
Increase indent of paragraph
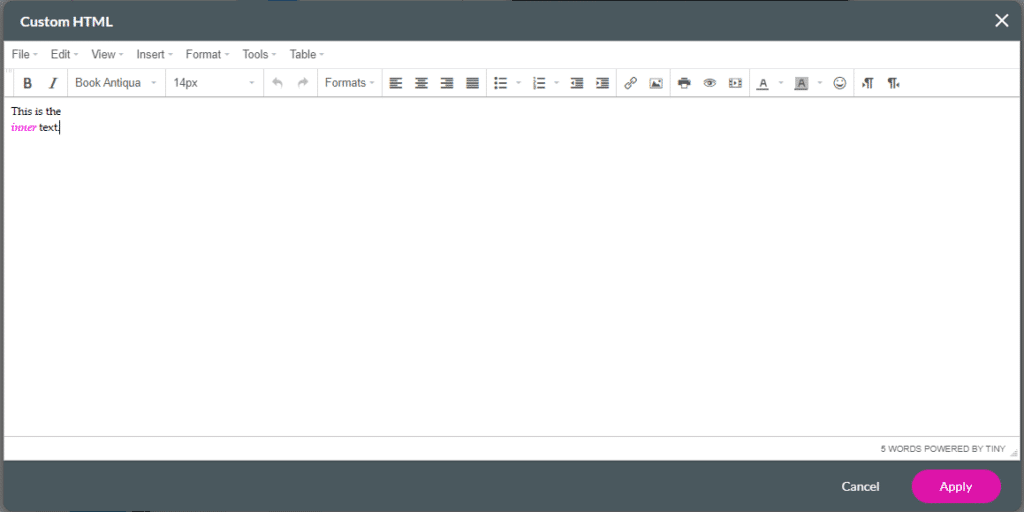click(602, 83)
